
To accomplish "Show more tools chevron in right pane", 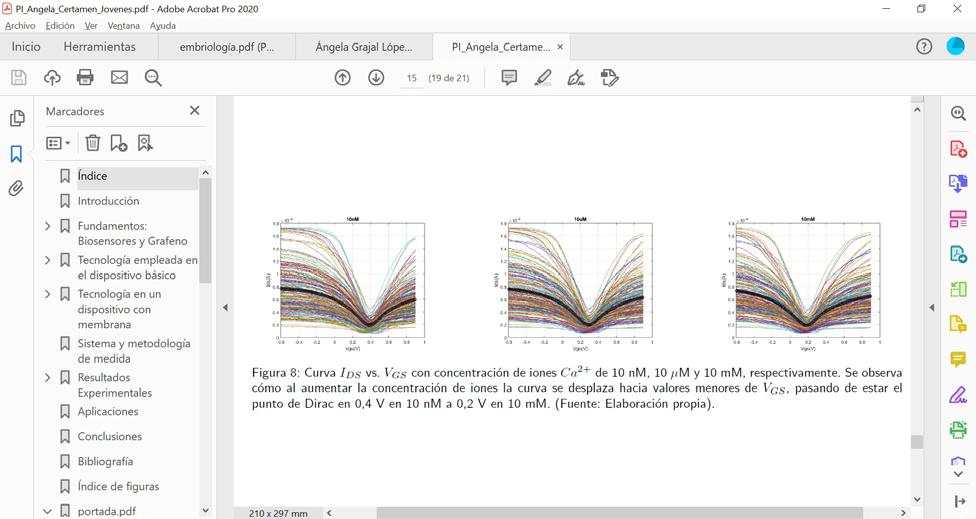I will point(959,474).
